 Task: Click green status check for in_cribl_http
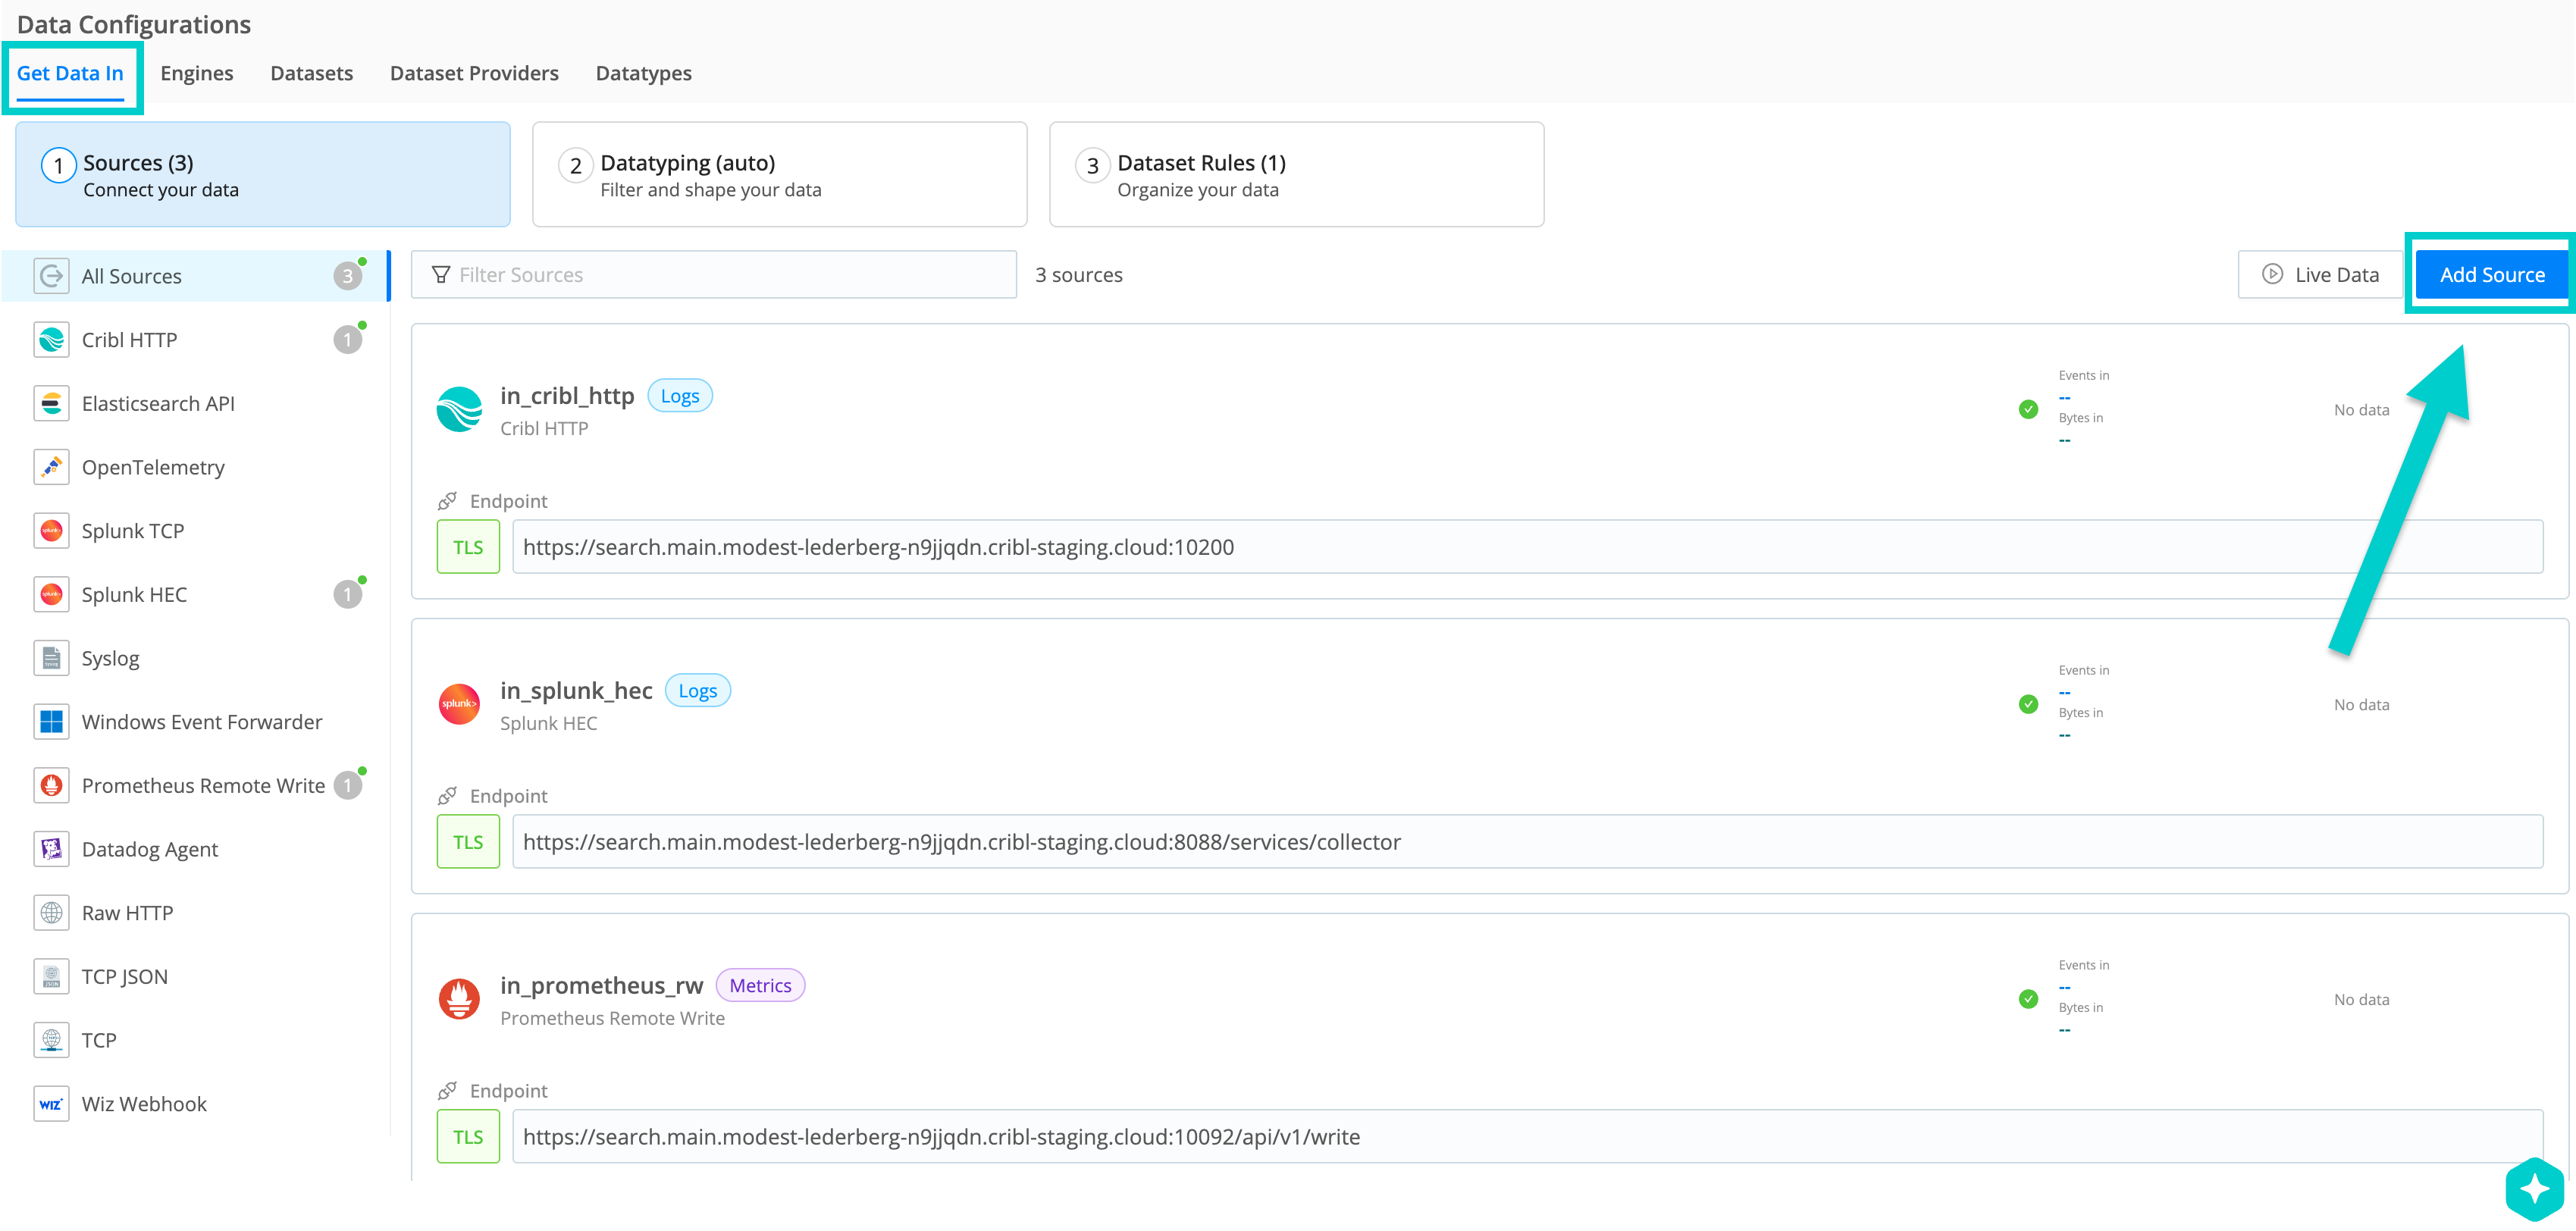point(2028,409)
